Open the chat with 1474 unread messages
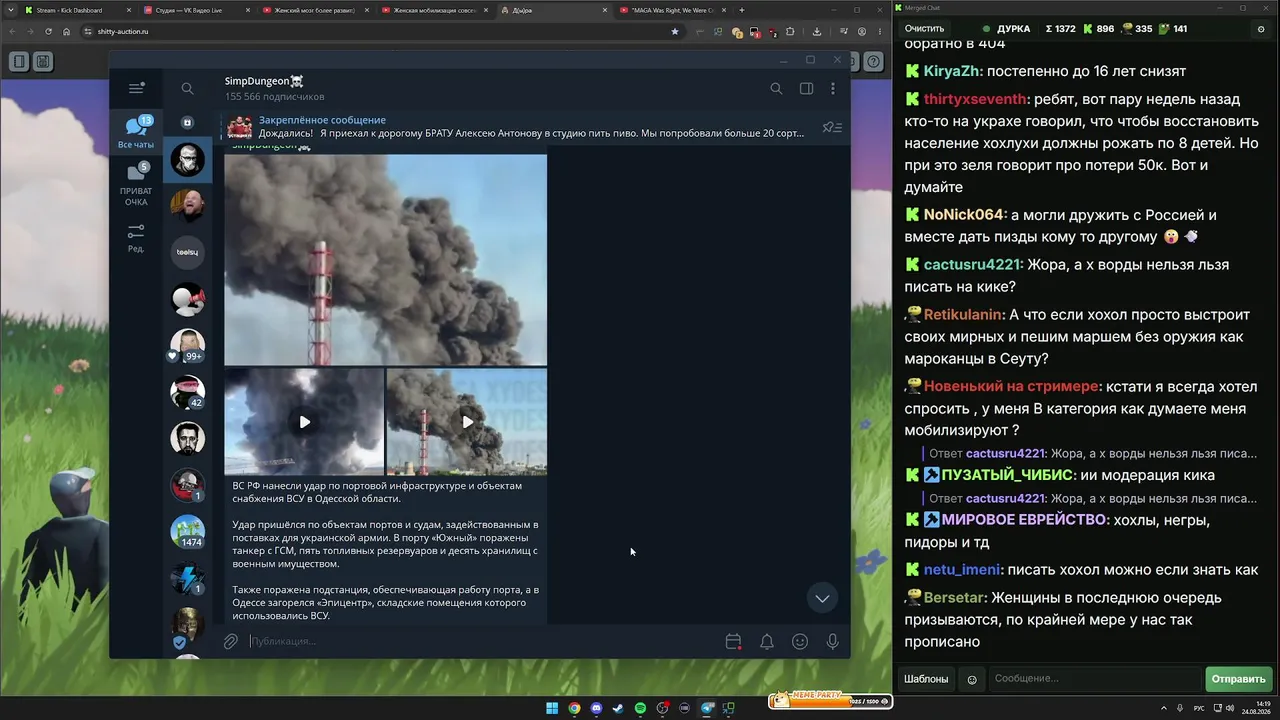The height and width of the screenshot is (720, 1280). click(187, 531)
